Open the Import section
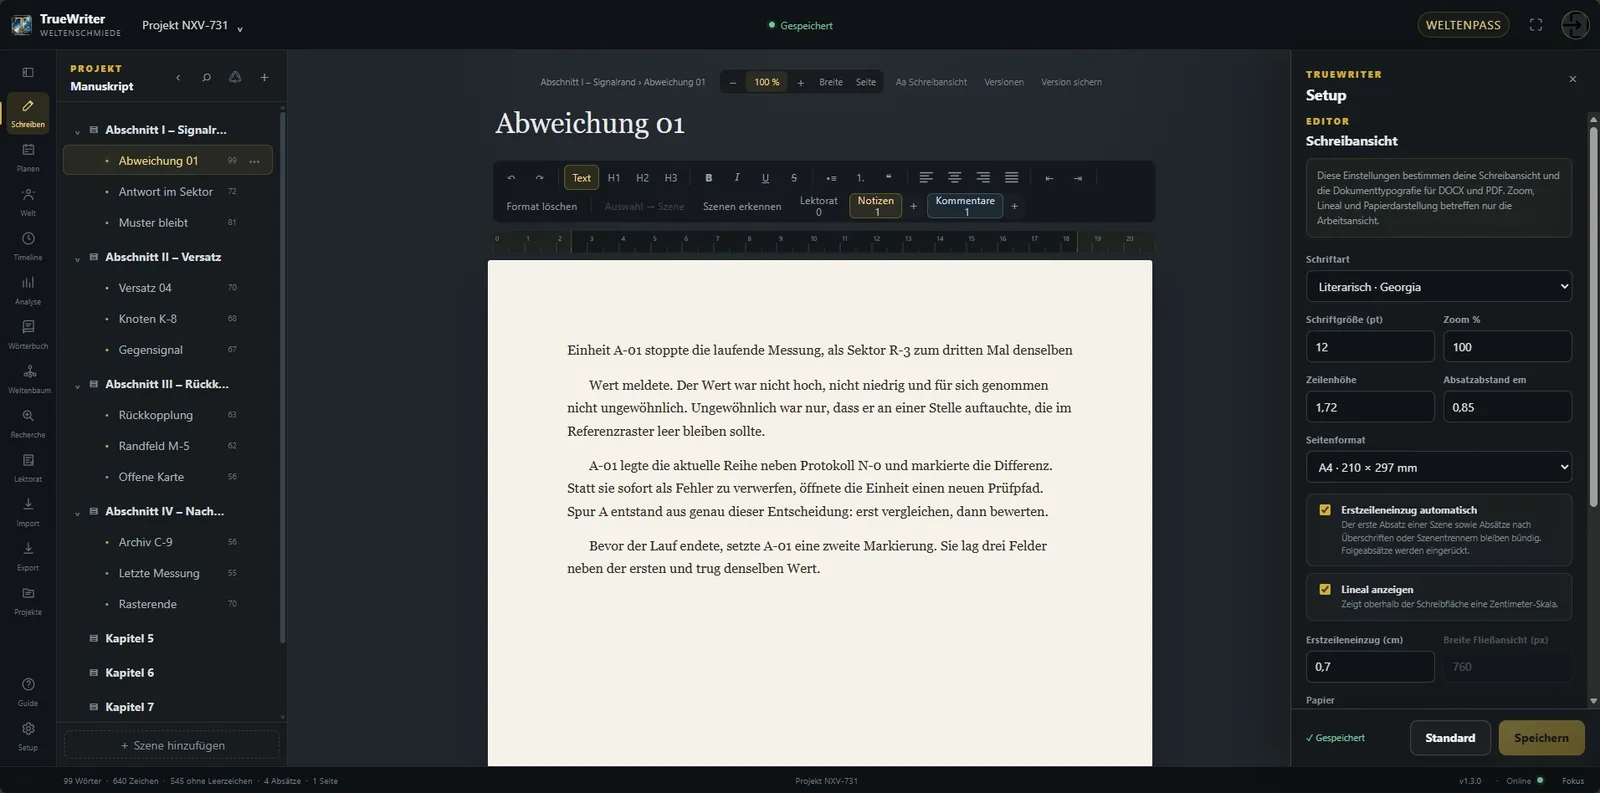The width and height of the screenshot is (1600, 793). [x=28, y=511]
